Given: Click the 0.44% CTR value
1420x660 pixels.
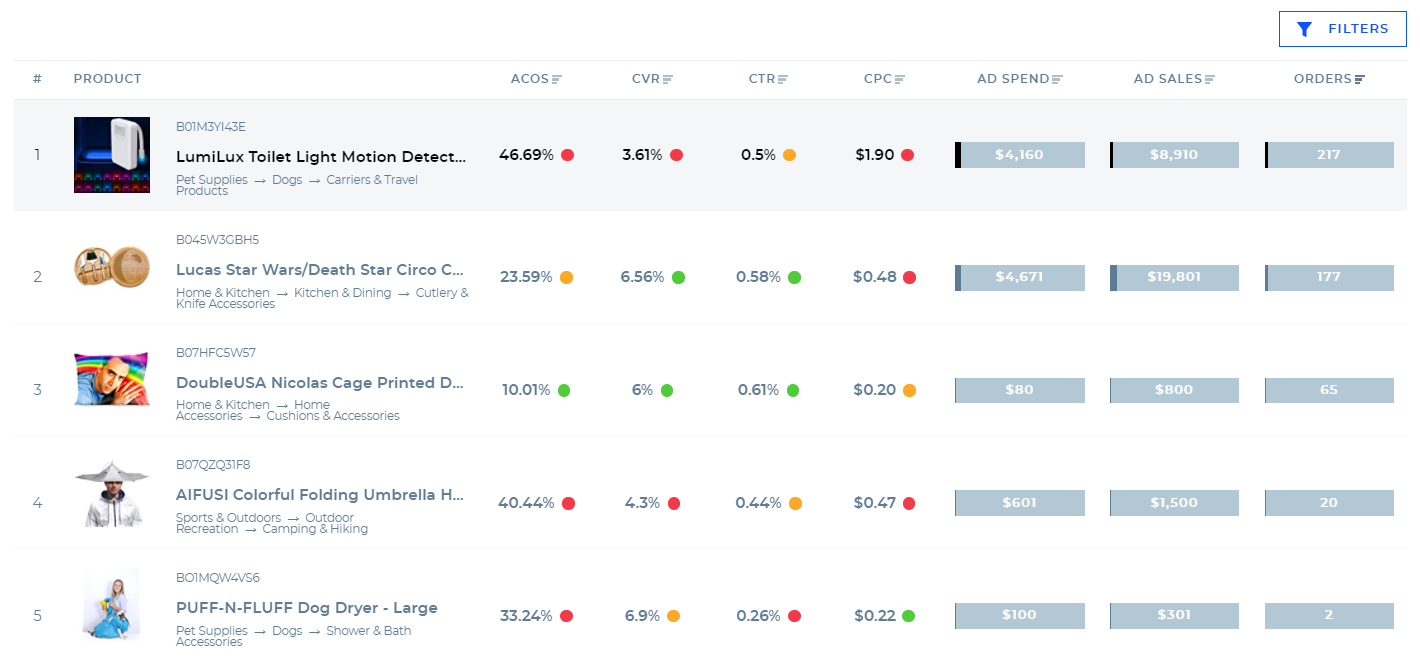Looking at the screenshot, I should click(x=758, y=503).
